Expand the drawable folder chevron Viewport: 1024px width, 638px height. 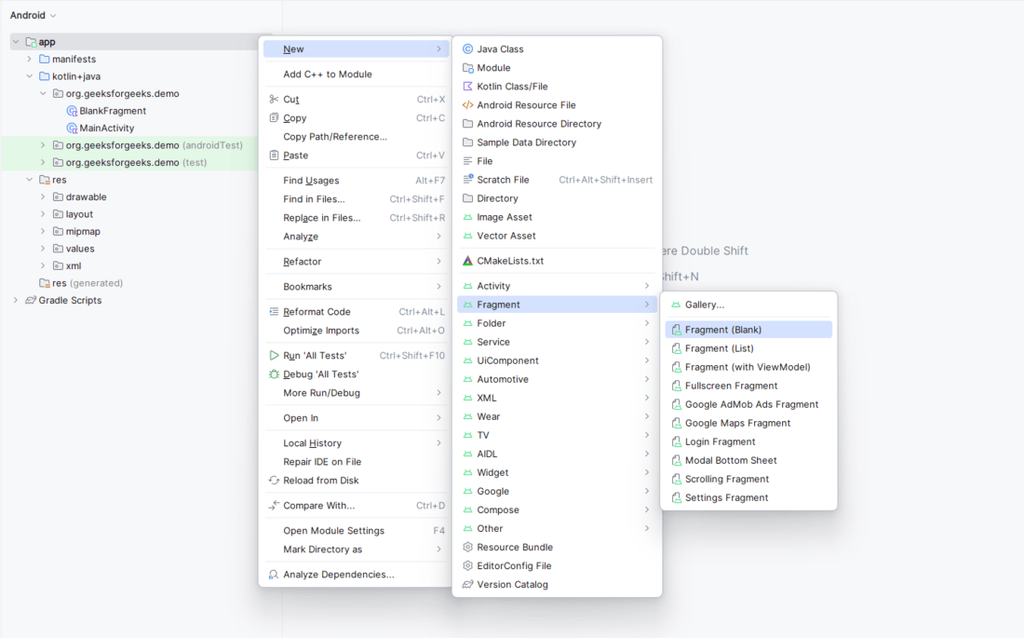coord(42,197)
